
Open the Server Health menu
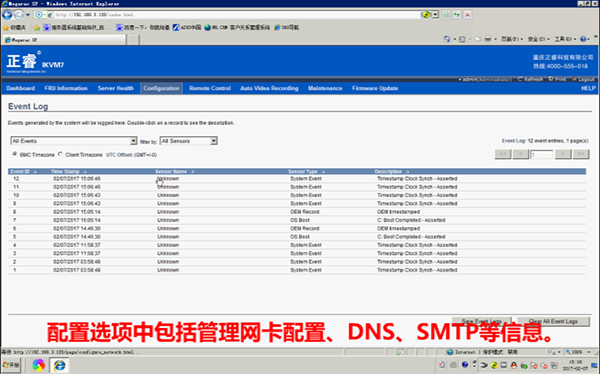coord(116,88)
